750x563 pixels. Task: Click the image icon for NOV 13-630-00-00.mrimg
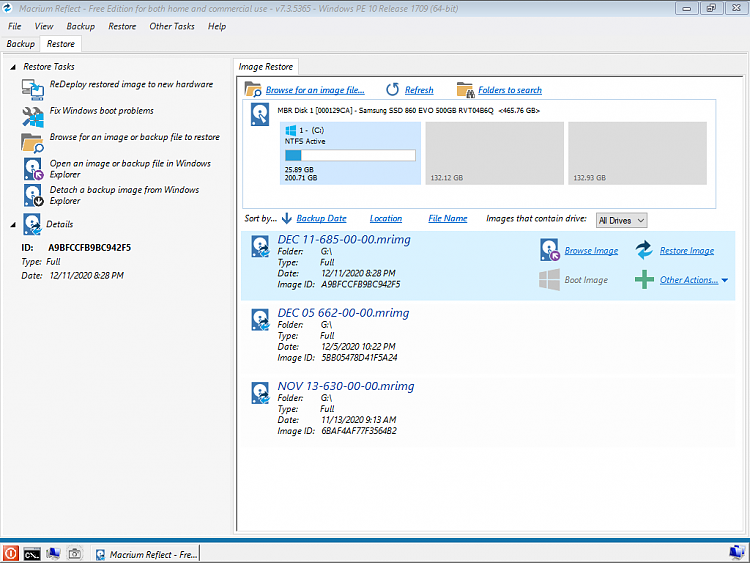coord(261,393)
